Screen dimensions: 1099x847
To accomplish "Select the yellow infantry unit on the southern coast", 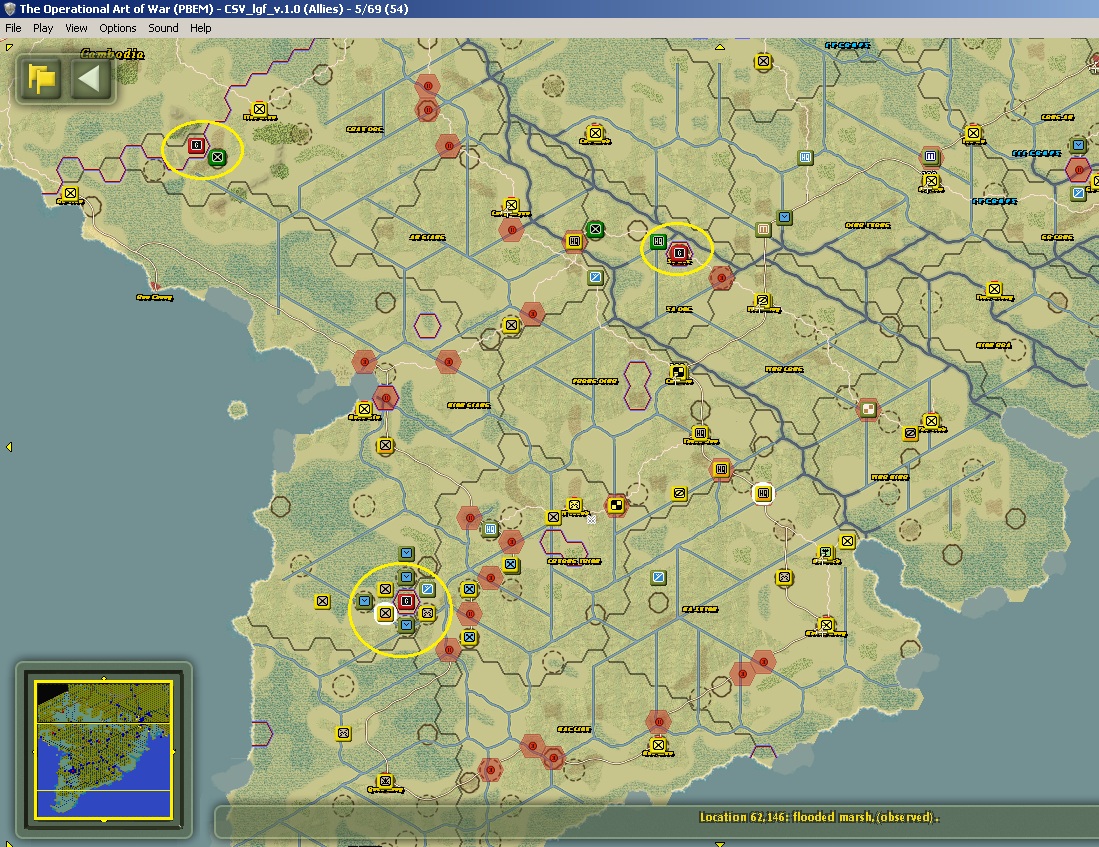I will point(657,745).
